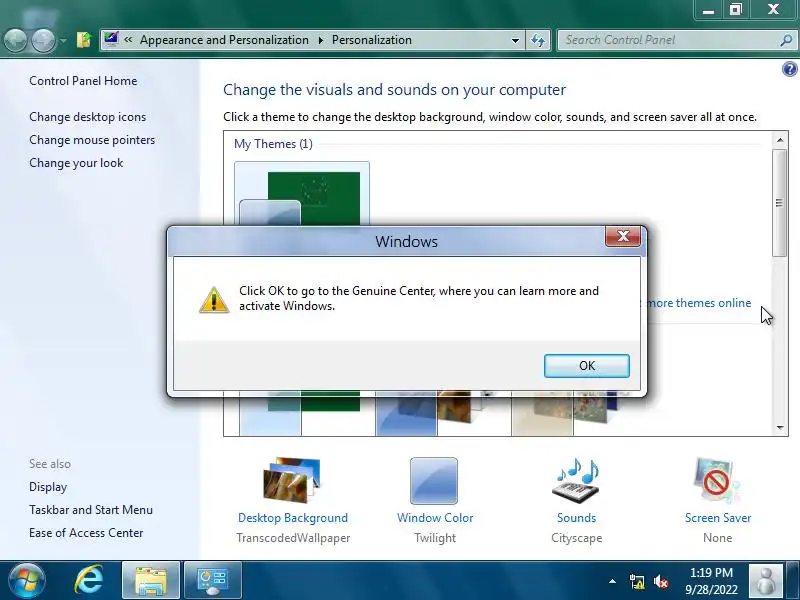Click the user icon at taskbar end
The width and height of the screenshot is (800, 600).
click(765, 581)
